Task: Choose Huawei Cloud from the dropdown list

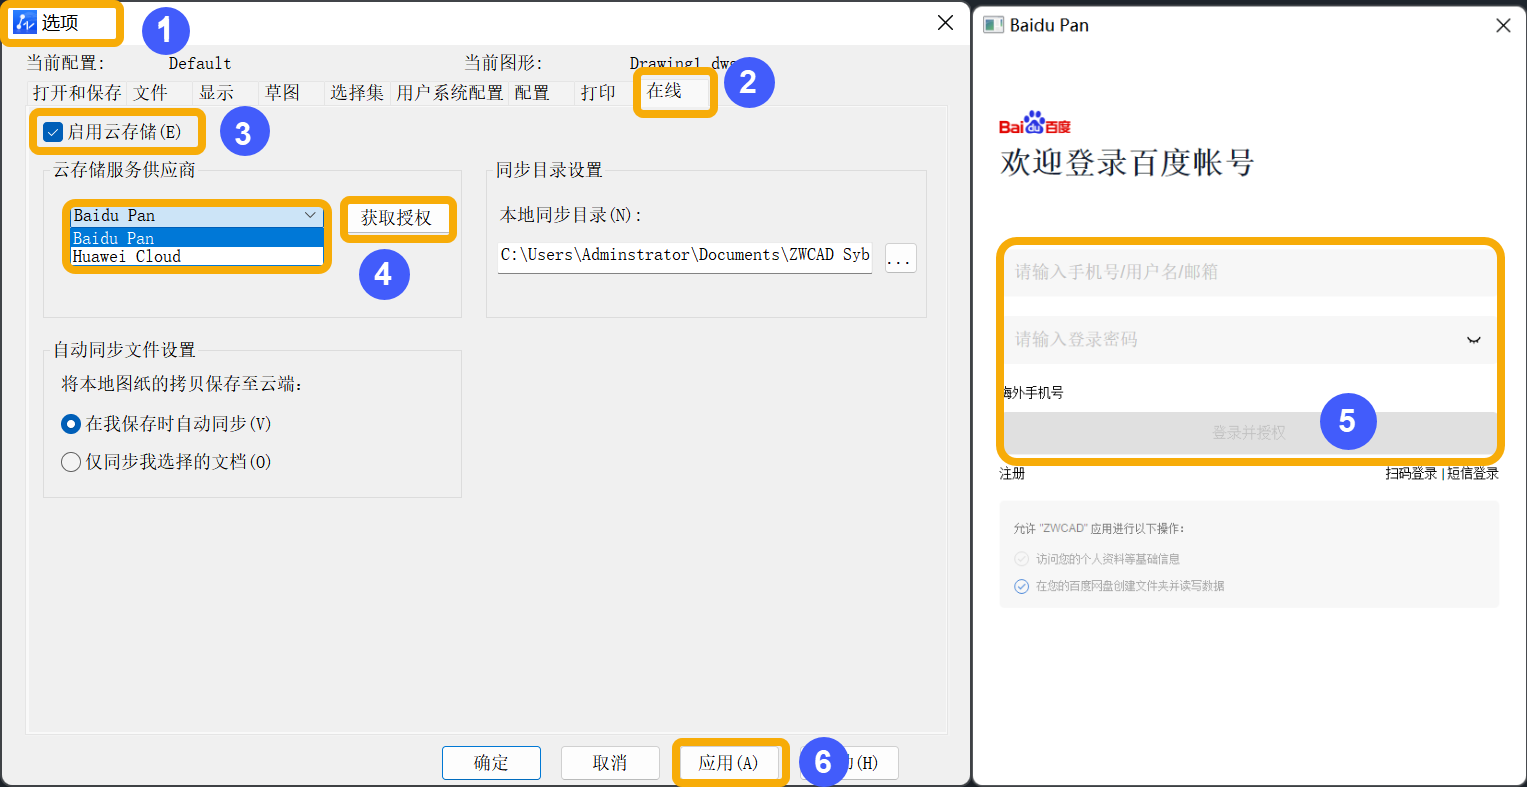Action: (x=196, y=256)
